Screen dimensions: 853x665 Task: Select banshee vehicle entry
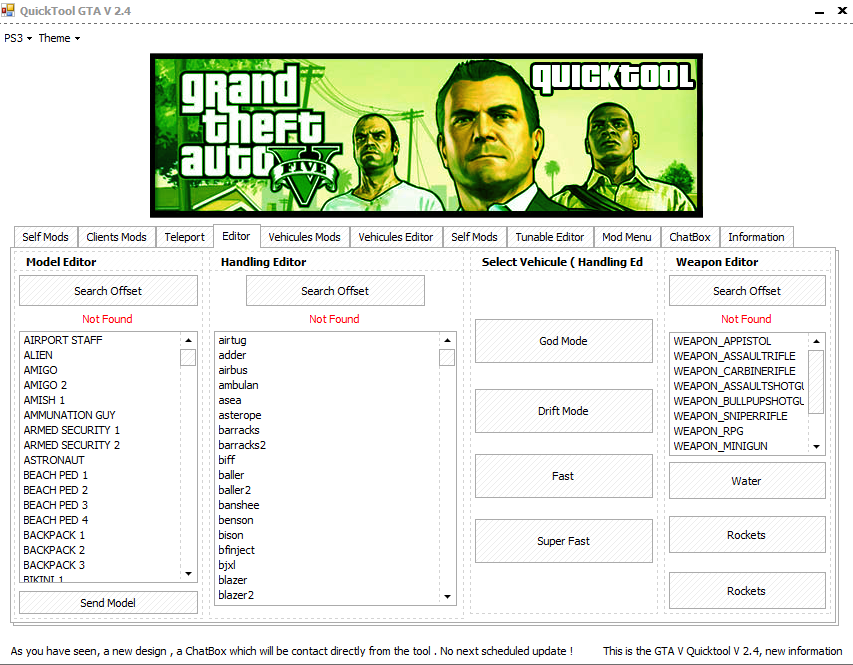coord(327,506)
